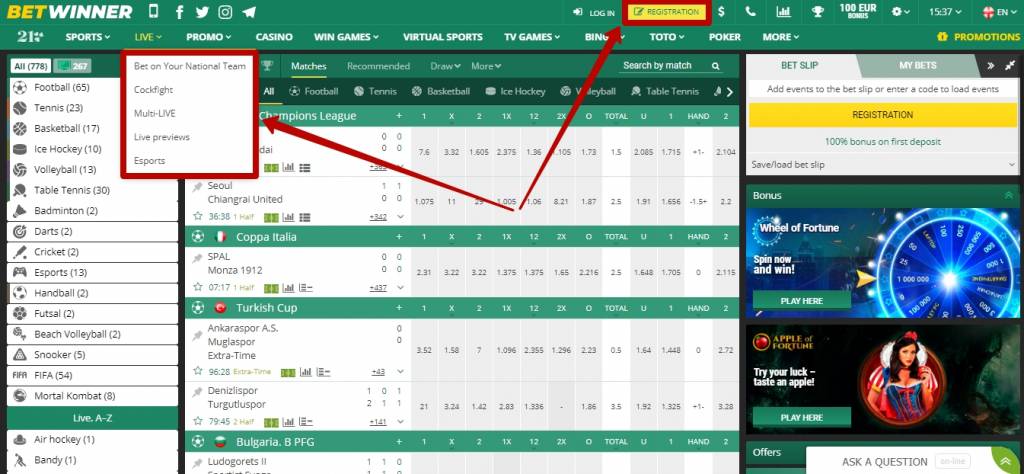Select Cockfight from LIVE menu
The width and height of the screenshot is (1024, 474).
click(153, 89)
